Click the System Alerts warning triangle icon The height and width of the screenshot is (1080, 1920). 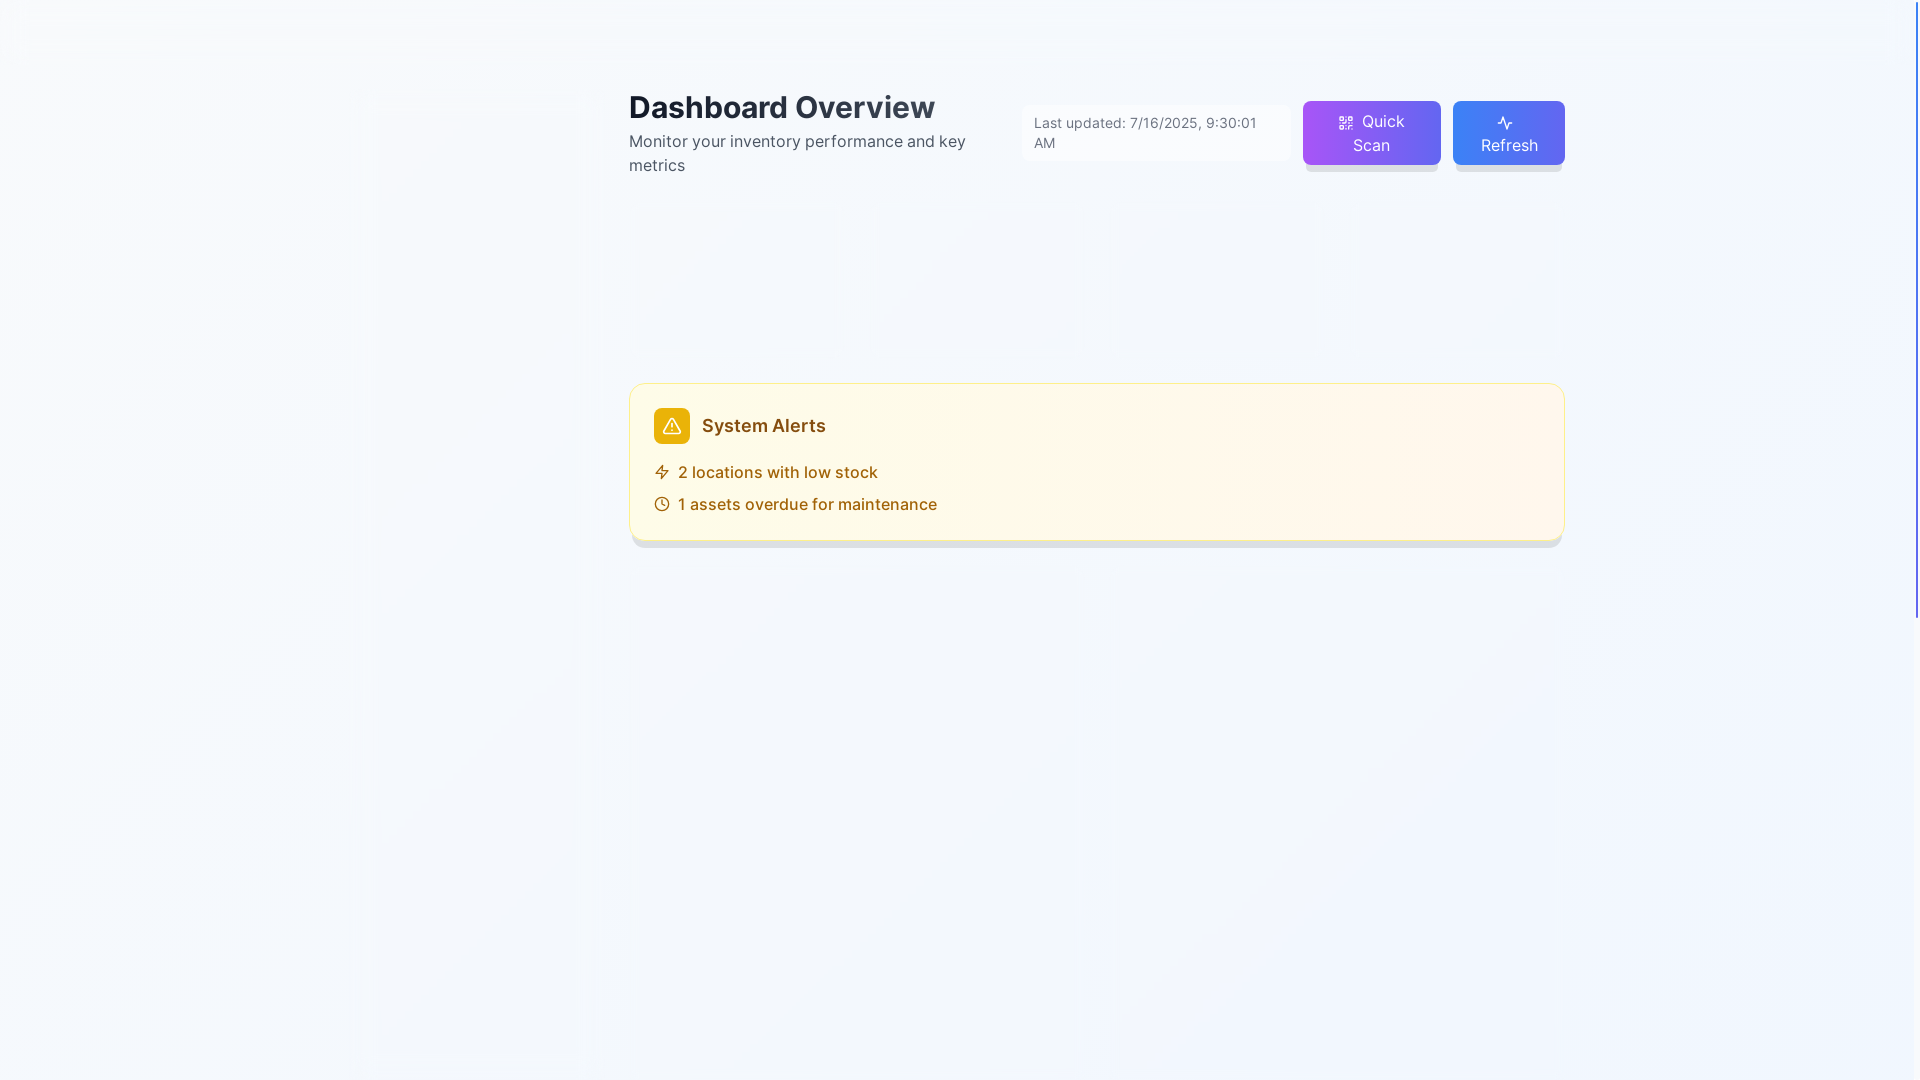coord(672,426)
